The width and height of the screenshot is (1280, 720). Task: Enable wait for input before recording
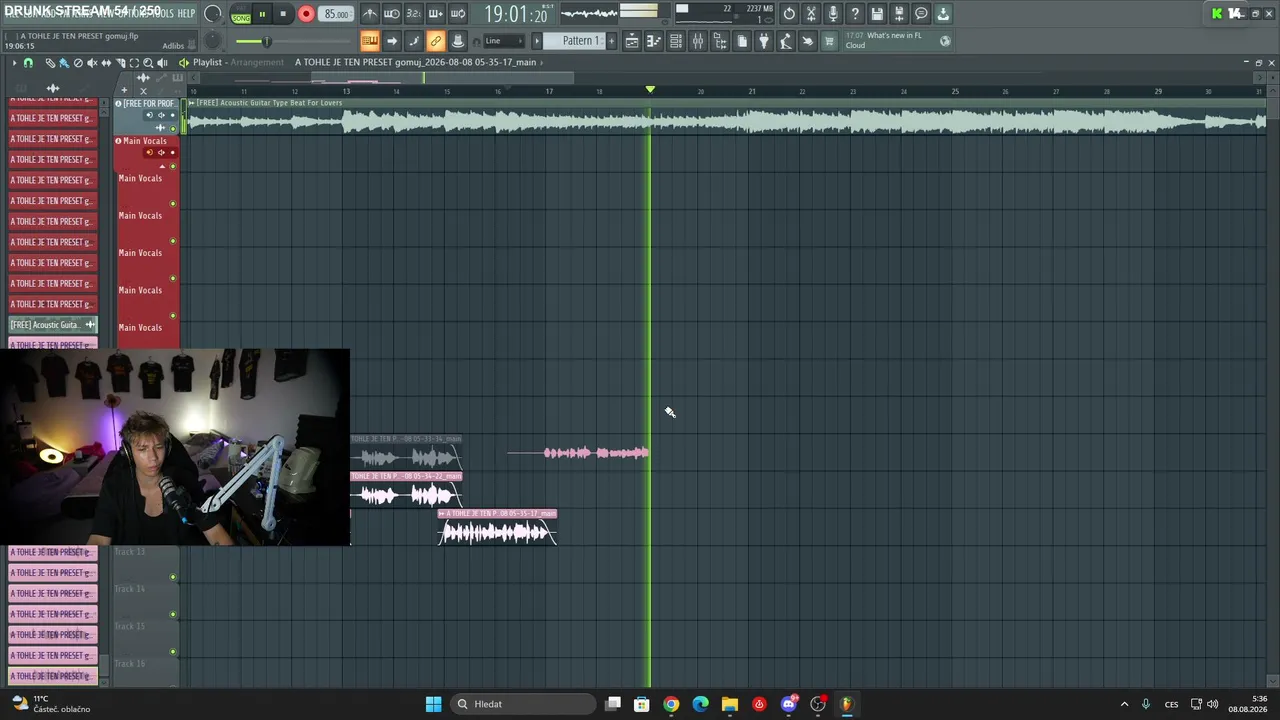click(x=392, y=14)
